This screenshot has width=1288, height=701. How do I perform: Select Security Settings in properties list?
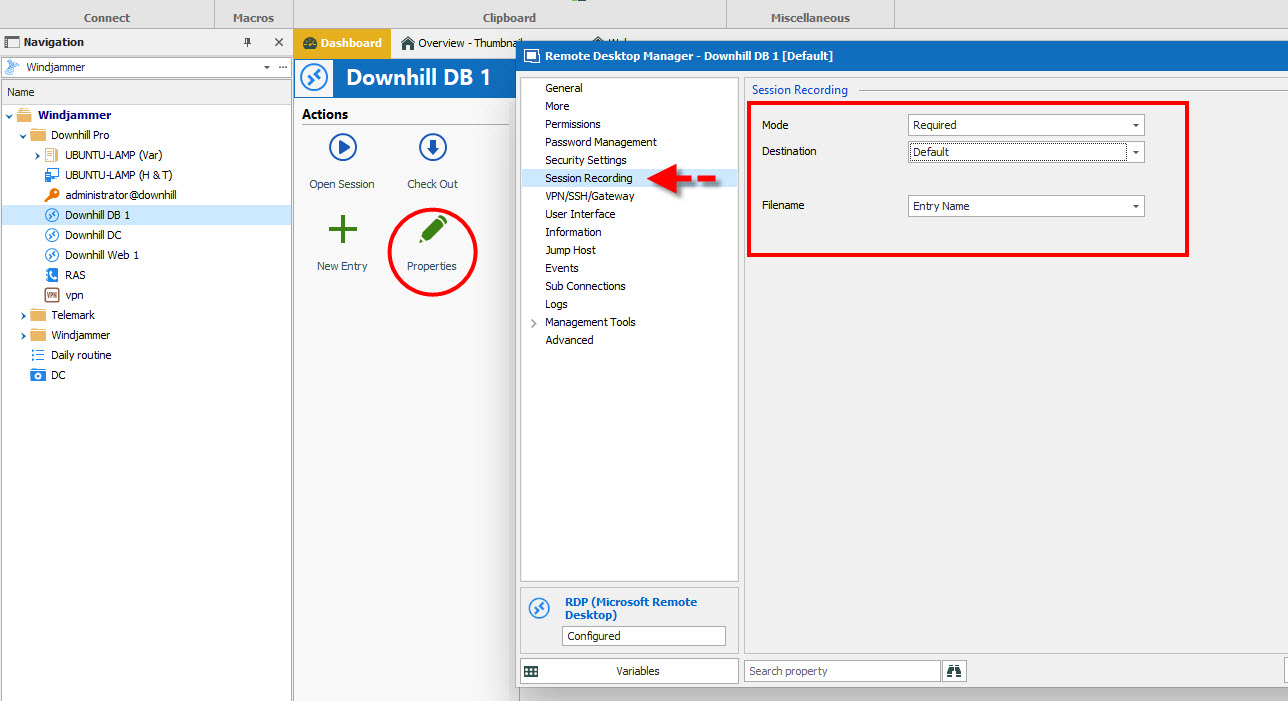tap(585, 160)
